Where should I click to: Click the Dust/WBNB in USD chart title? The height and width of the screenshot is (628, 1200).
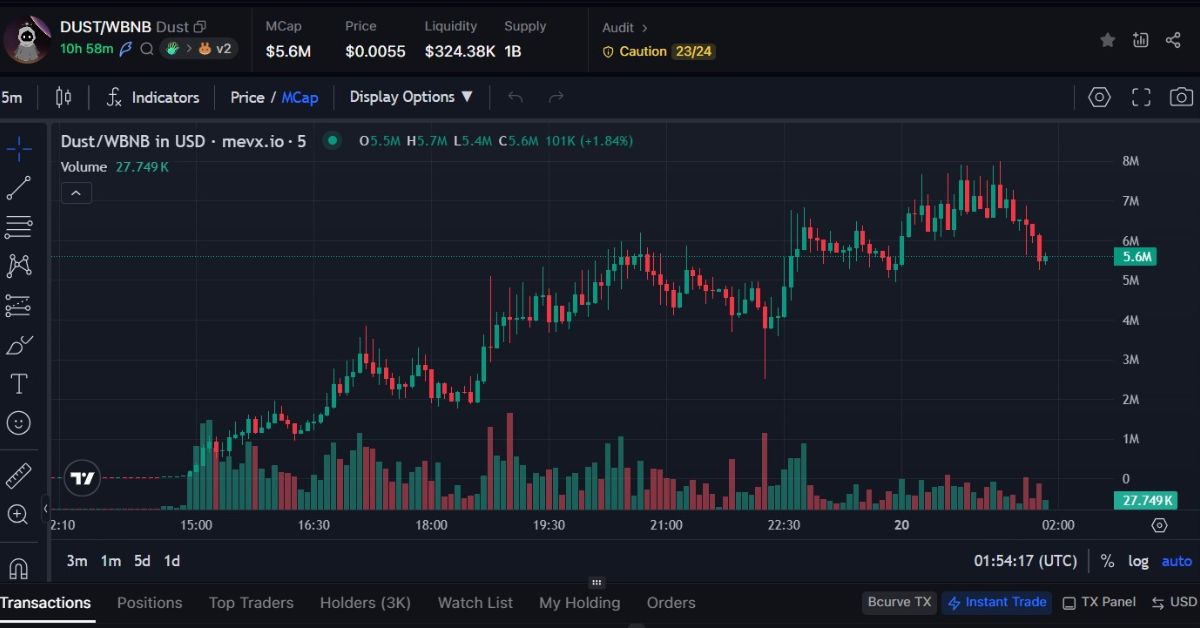coord(183,141)
